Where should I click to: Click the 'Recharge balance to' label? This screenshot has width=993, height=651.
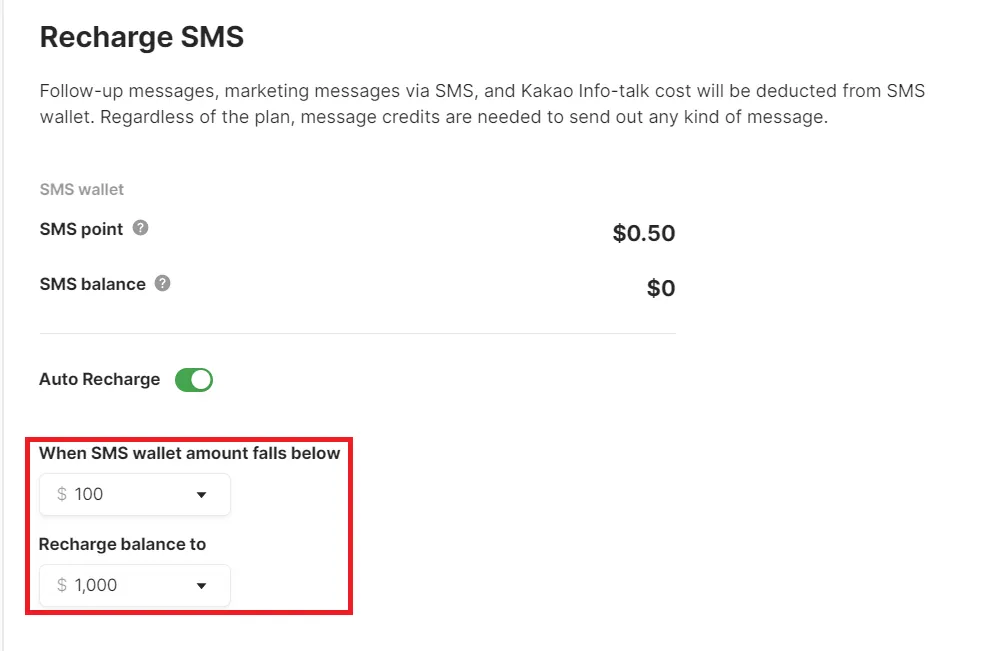[x=122, y=544]
